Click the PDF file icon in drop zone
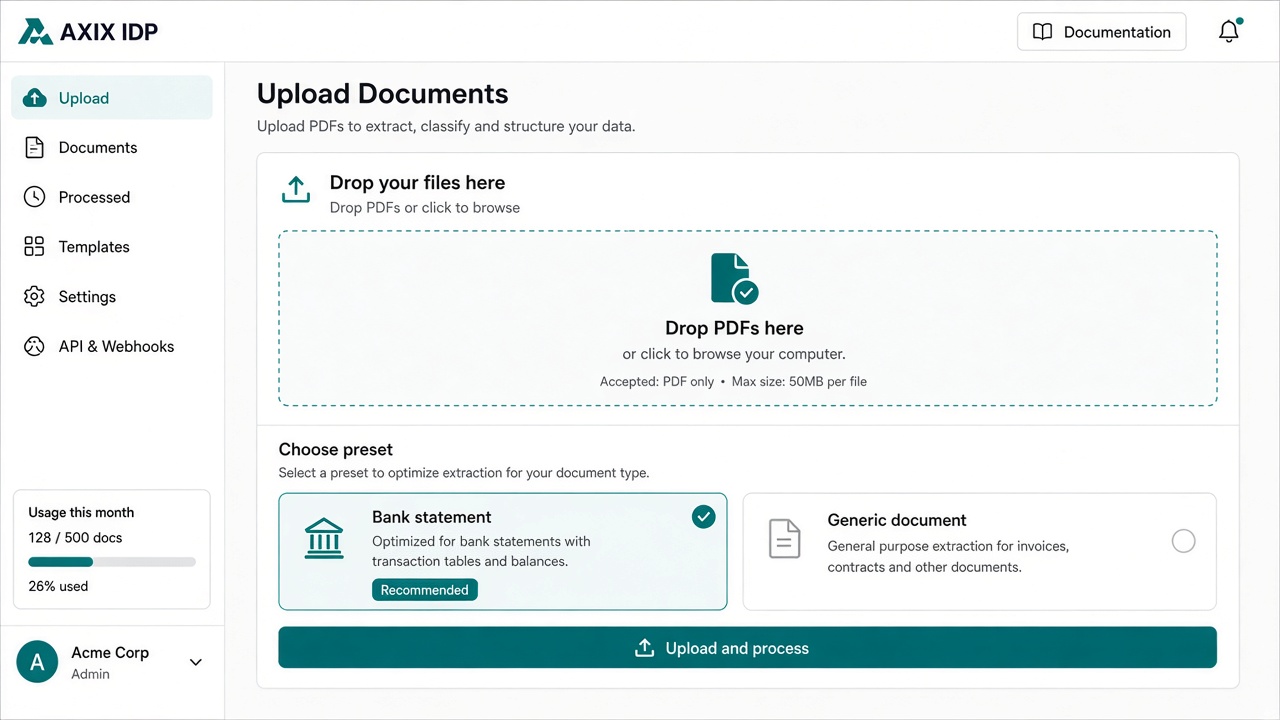The width and height of the screenshot is (1280, 720). pyautogui.click(x=734, y=278)
